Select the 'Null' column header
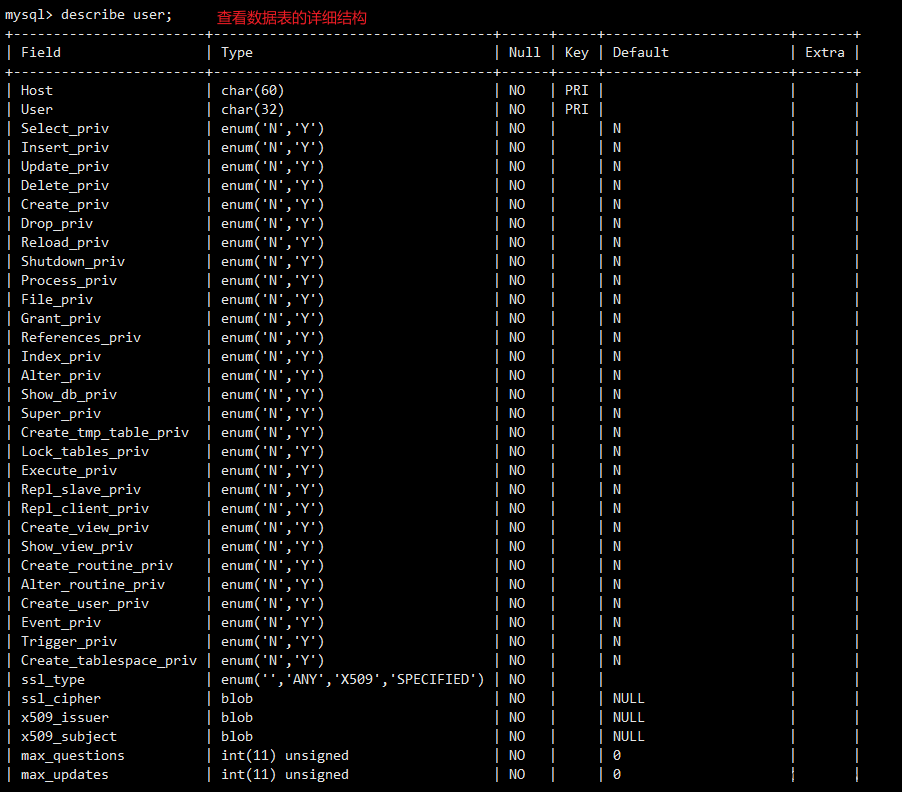This screenshot has width=902, height=792. click(x=525, y=52)
